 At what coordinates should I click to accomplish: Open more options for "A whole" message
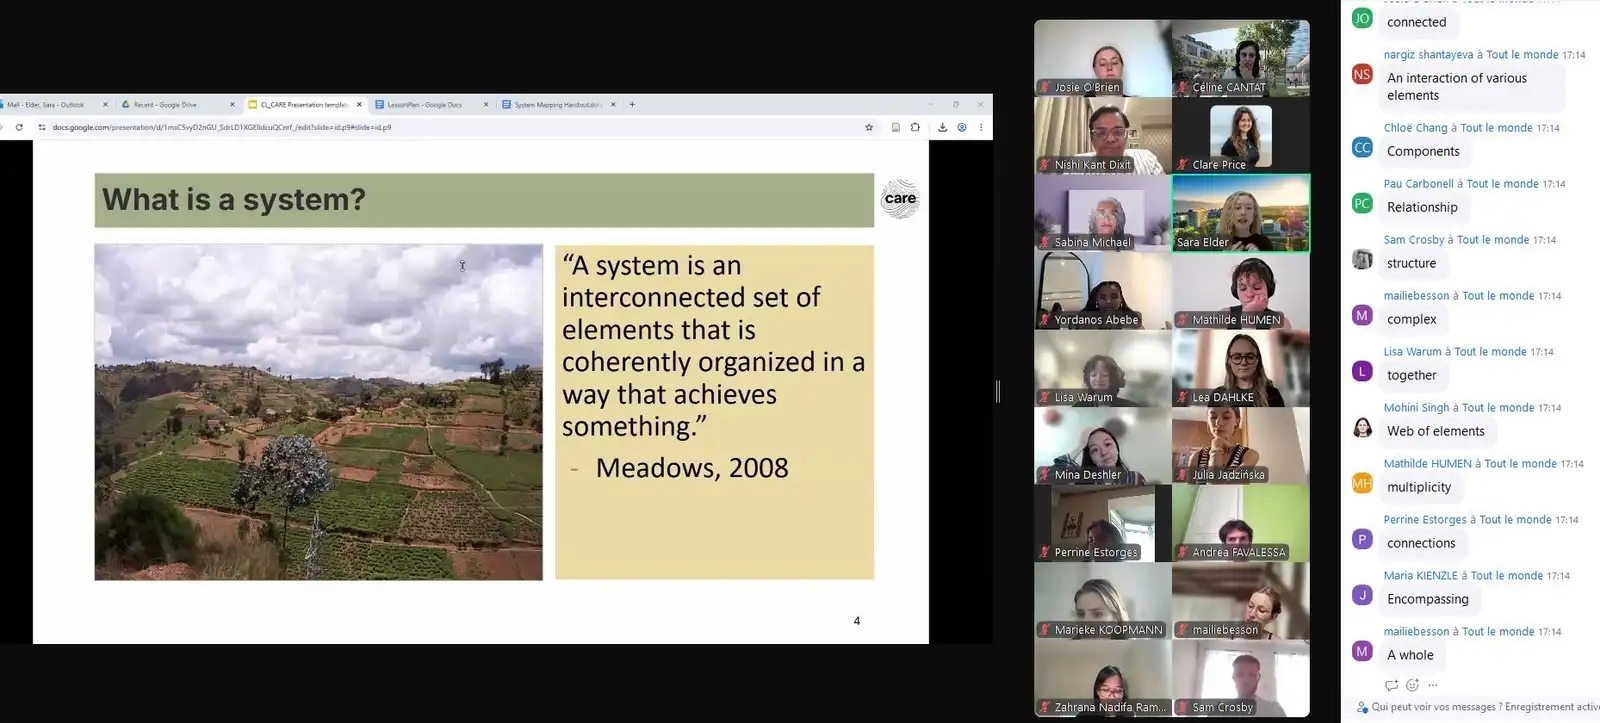(x=1433, y=685)
